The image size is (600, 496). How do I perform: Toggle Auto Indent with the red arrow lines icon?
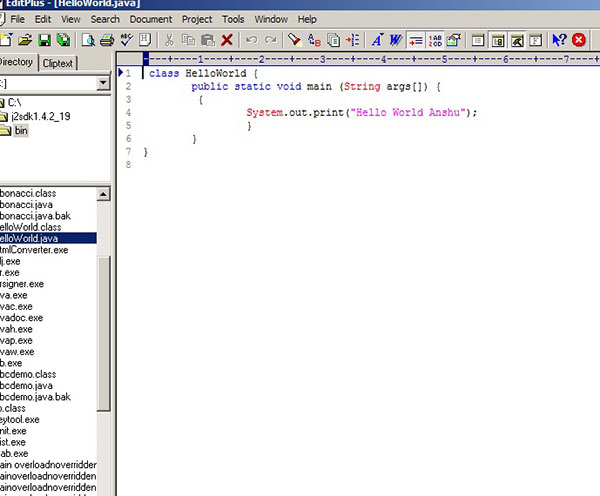(x=416, y=40)
